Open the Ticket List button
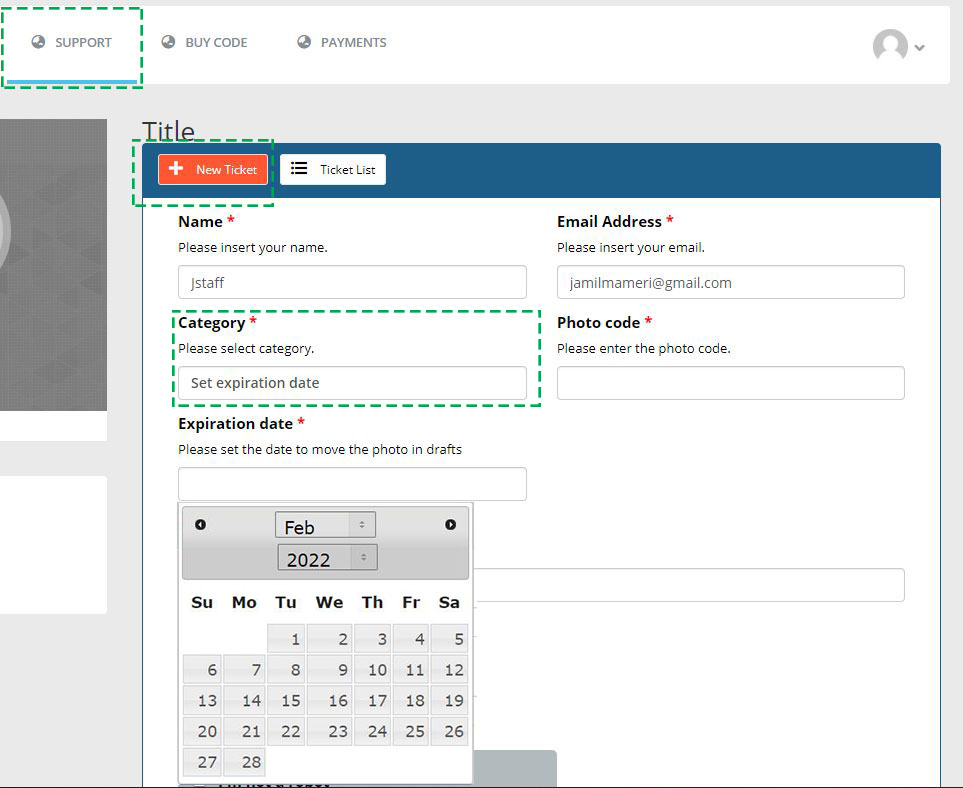The height and width of the screenshot is (788, 963). click(333, 169)
